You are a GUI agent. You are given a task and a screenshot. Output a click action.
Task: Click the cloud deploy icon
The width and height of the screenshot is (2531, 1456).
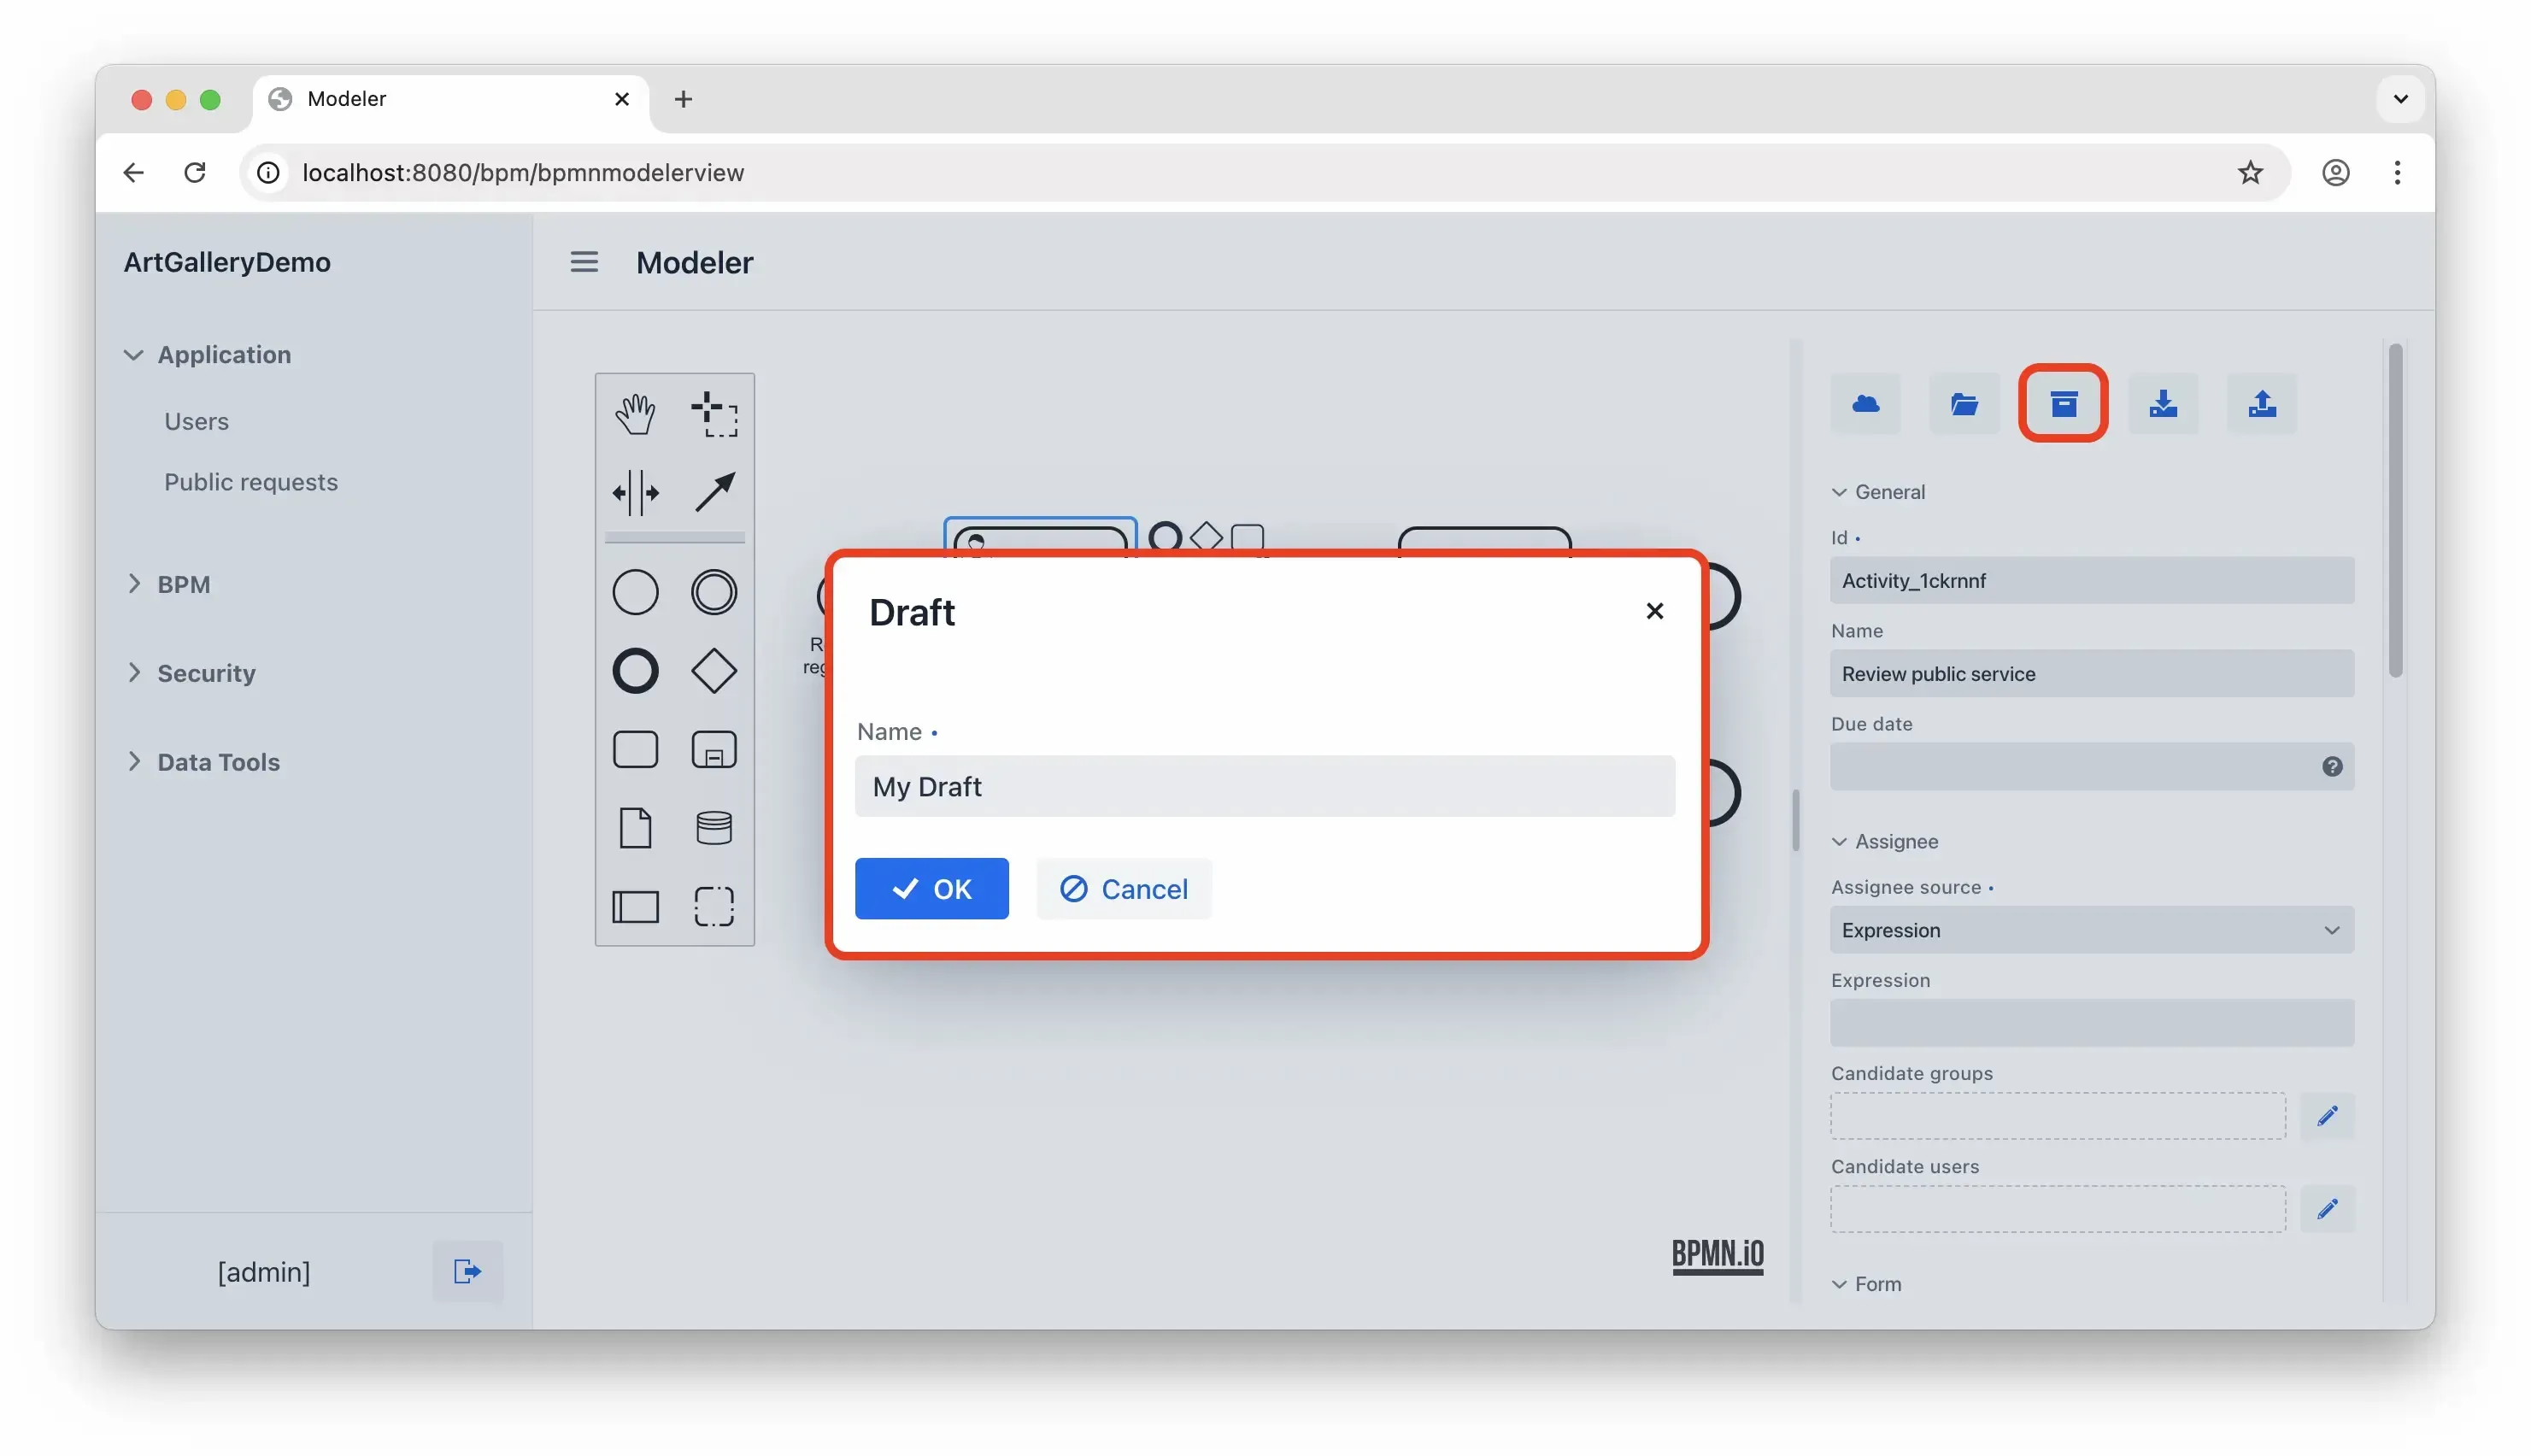coord(1865,404)
